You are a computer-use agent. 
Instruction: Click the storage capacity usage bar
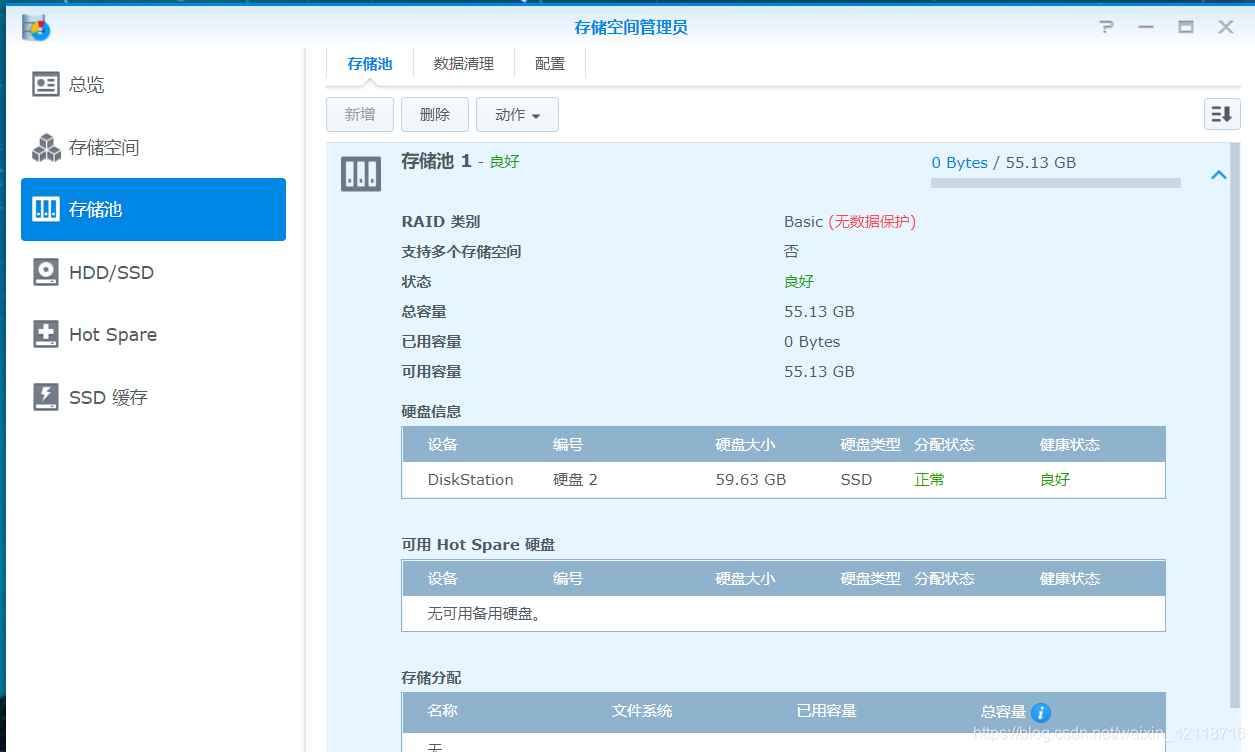point(1055,182)
